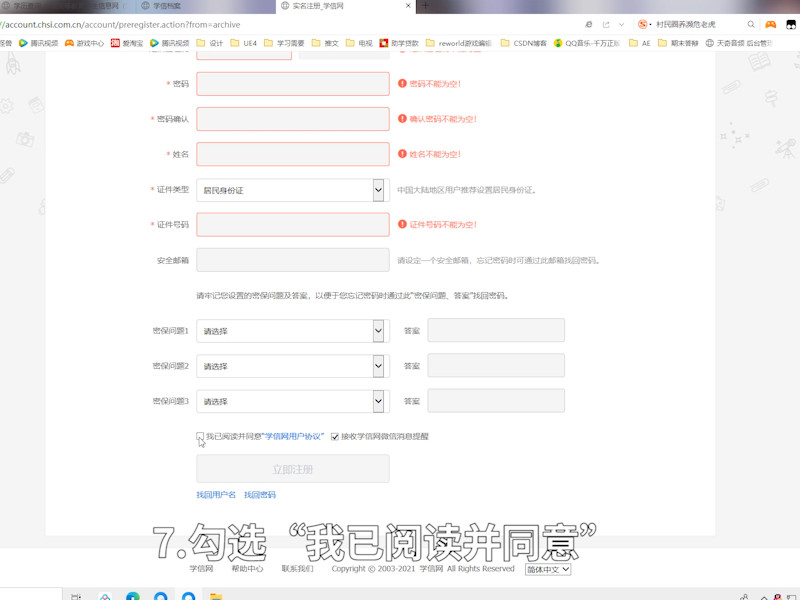Click the 立即注册 register button

(x=292, y=468)
